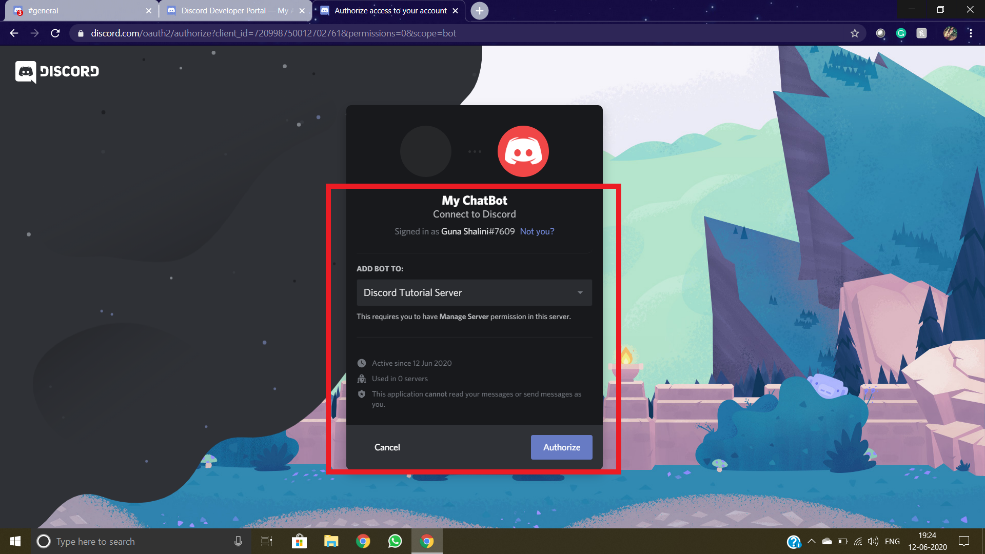Click the Discord logo at top left

click(x=57, y=72)
